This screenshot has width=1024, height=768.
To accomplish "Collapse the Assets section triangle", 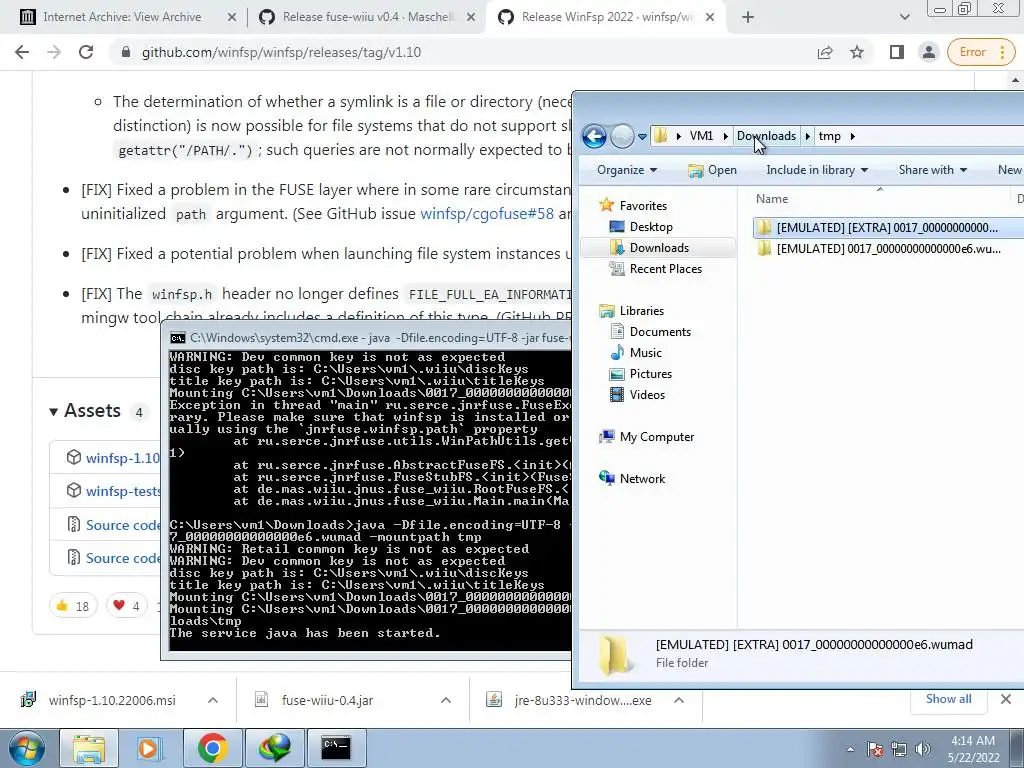I will 54,411.
